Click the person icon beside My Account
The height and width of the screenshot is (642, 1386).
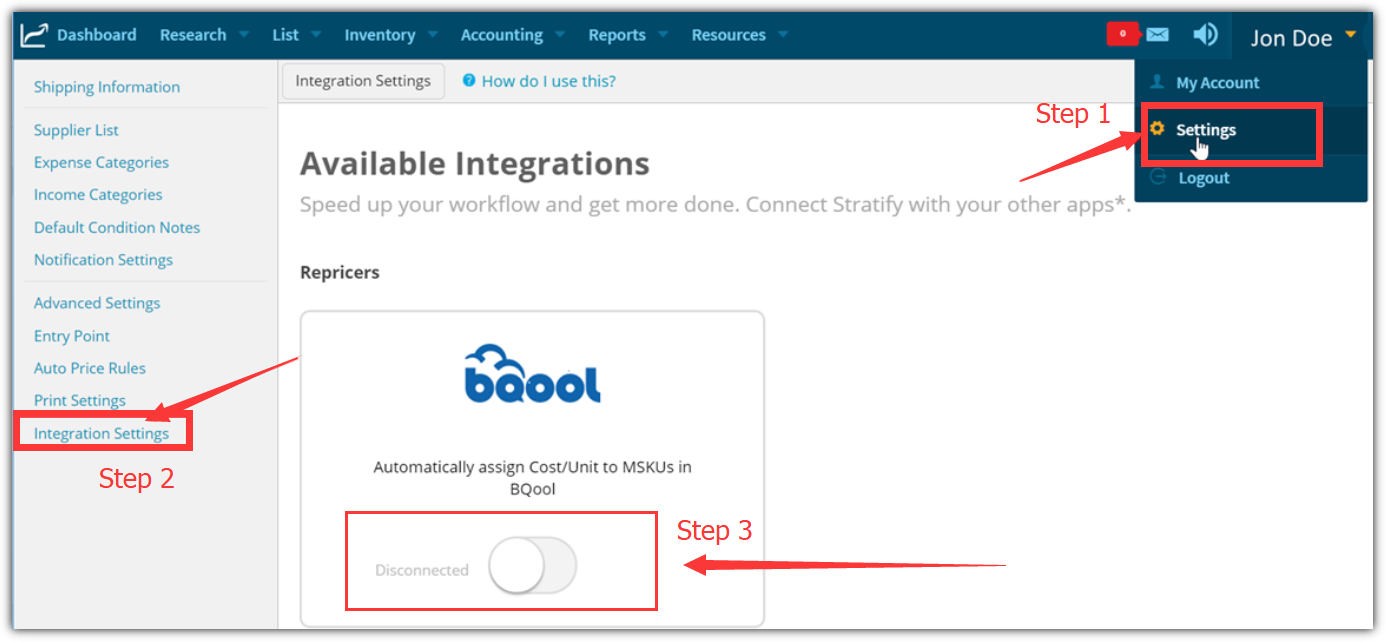[1157, 82]
